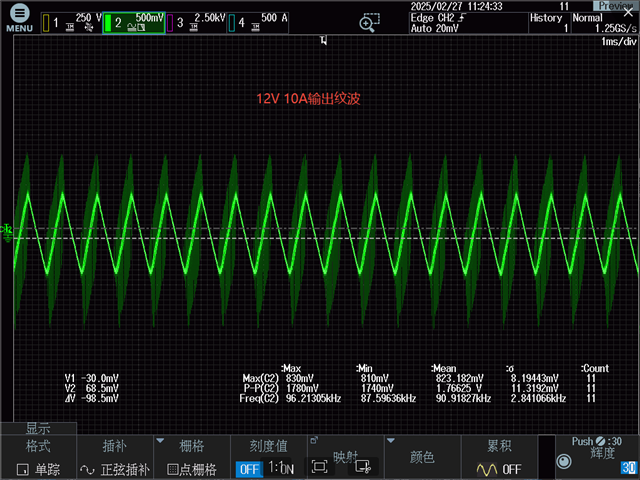Select channel 1 (250 V) box
The height and width of the screenshot is (480, 640).
click(x=71, y=22)
